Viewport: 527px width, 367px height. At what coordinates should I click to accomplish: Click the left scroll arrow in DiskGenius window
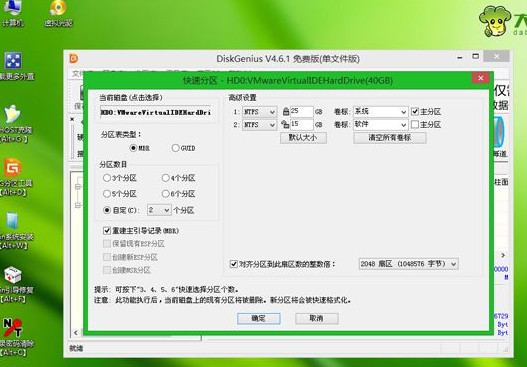coord(76,333)
